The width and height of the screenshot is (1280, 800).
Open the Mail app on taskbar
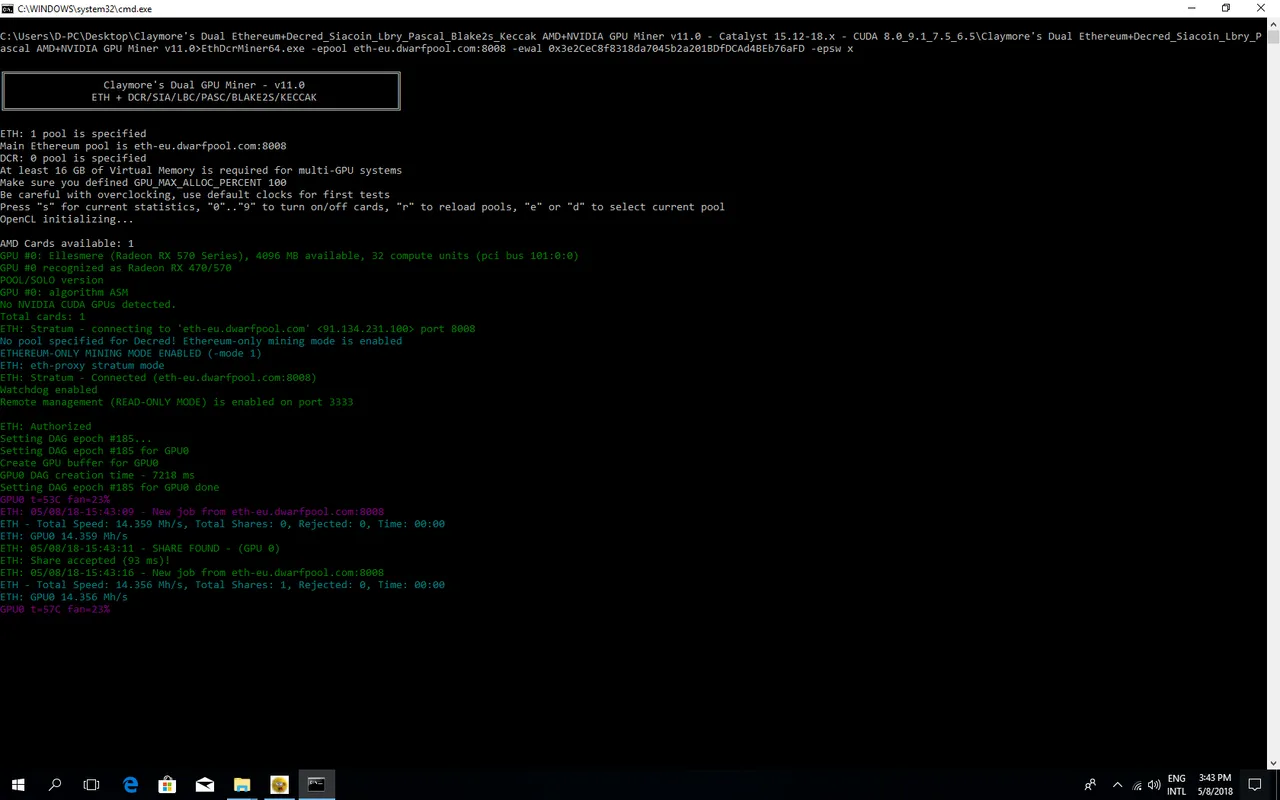204,785
